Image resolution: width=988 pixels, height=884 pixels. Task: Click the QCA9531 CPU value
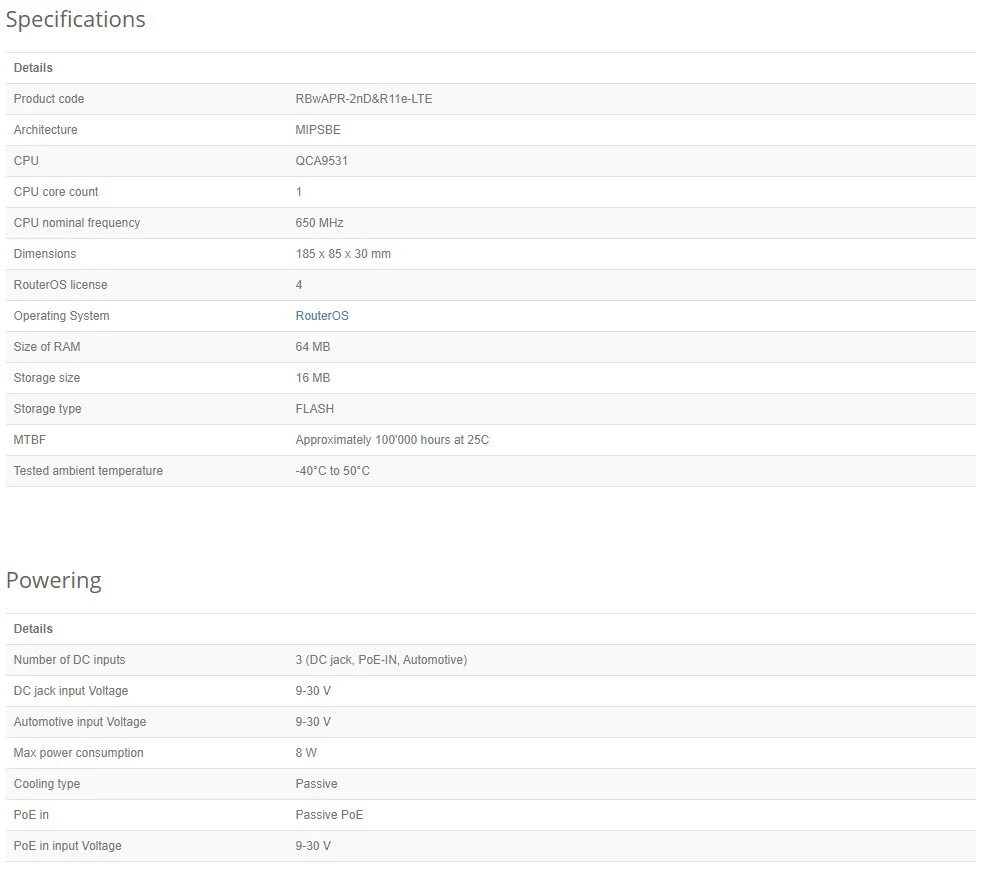(x=322, y=161)
